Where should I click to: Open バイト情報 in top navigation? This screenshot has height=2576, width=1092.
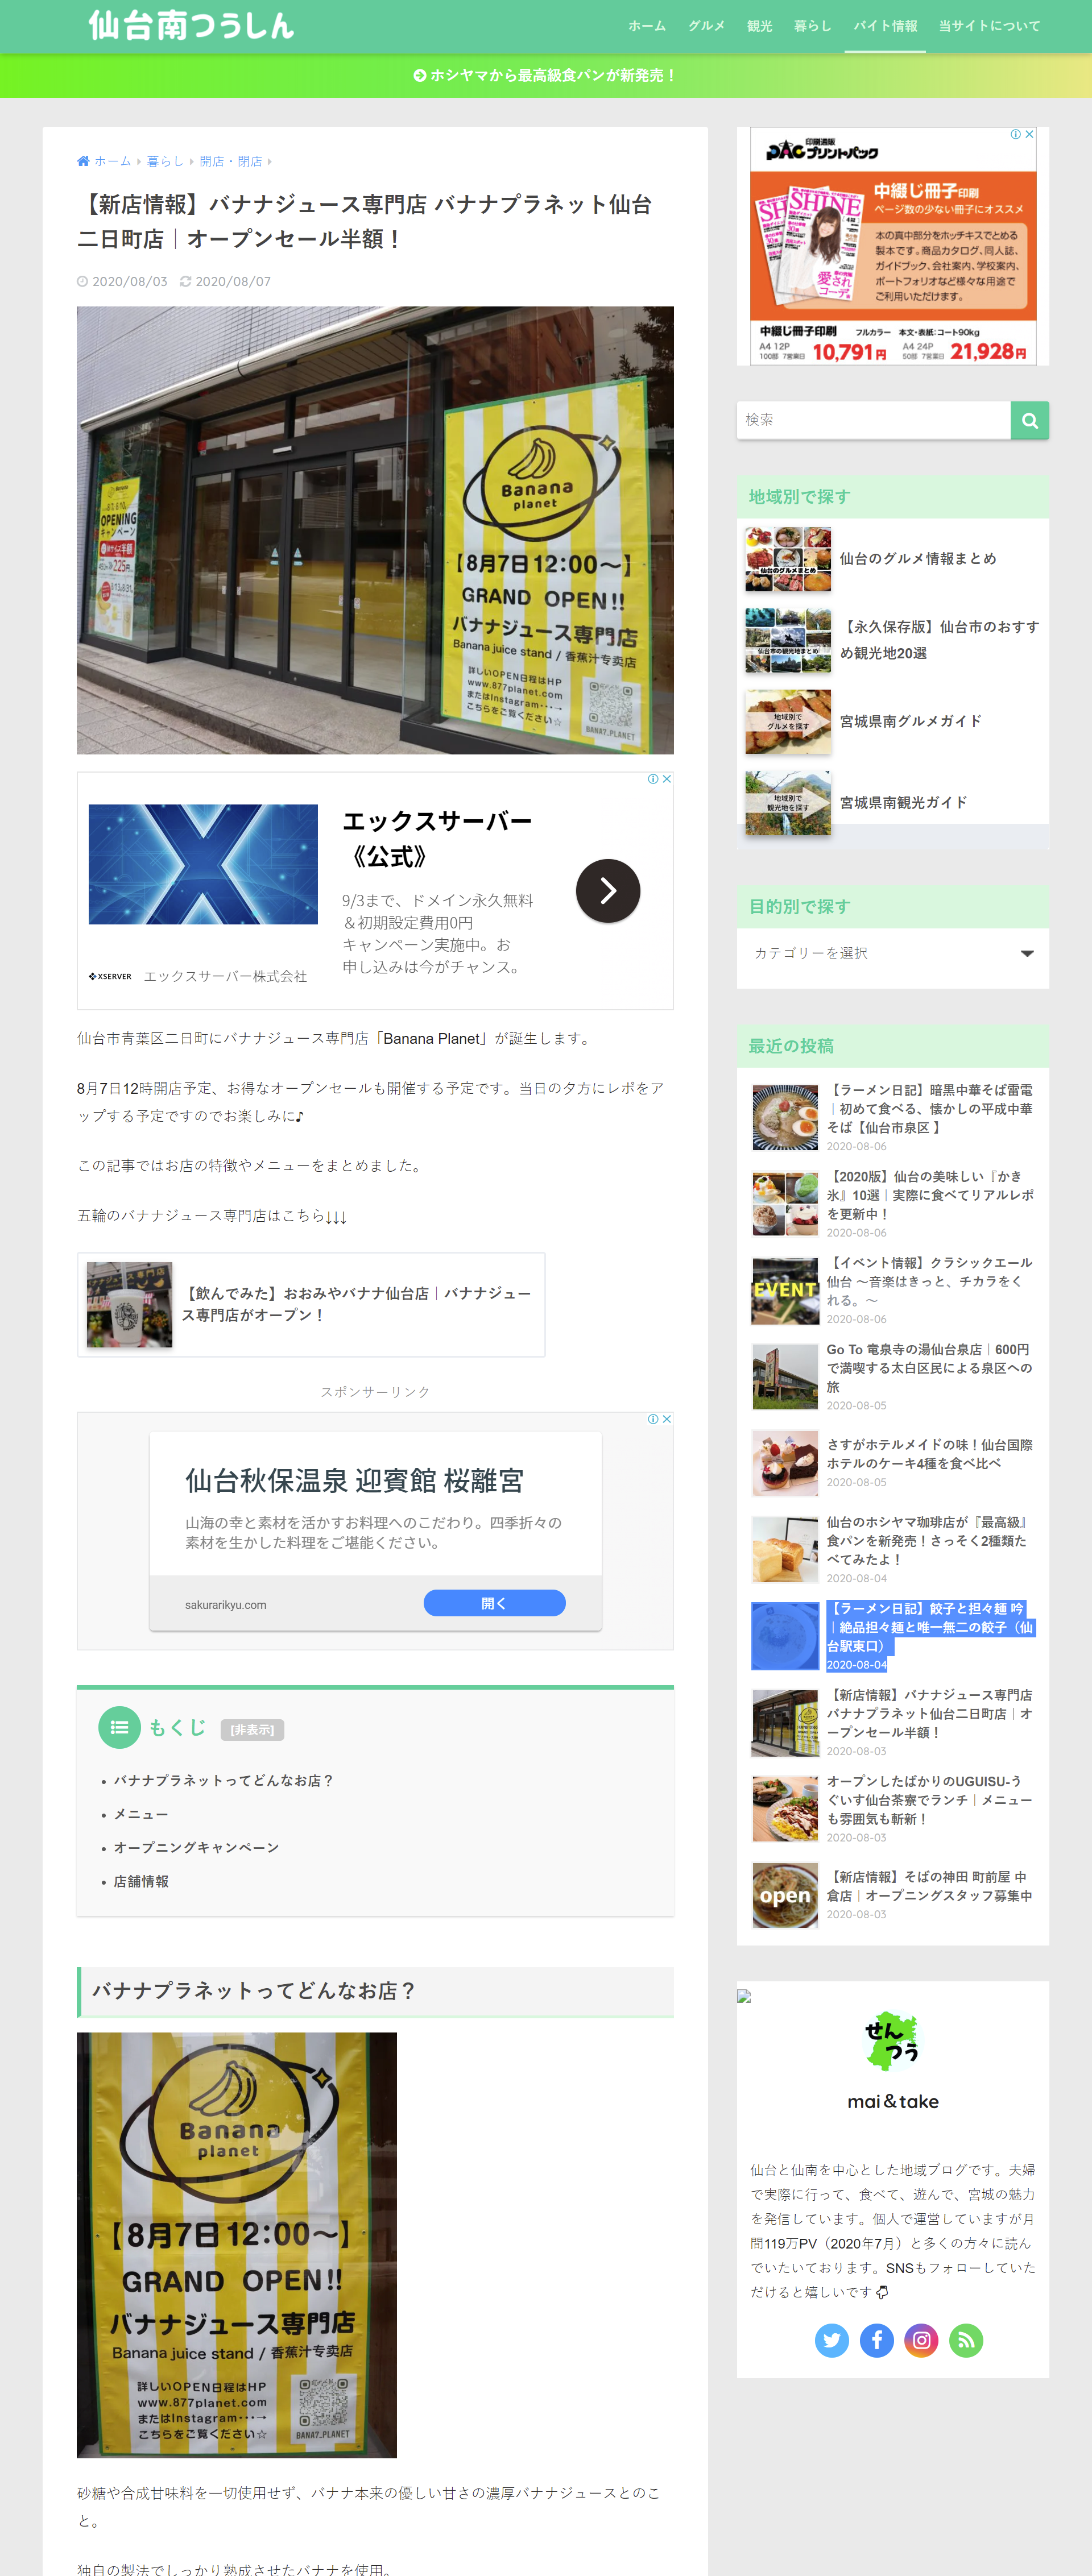coord(885,26)
